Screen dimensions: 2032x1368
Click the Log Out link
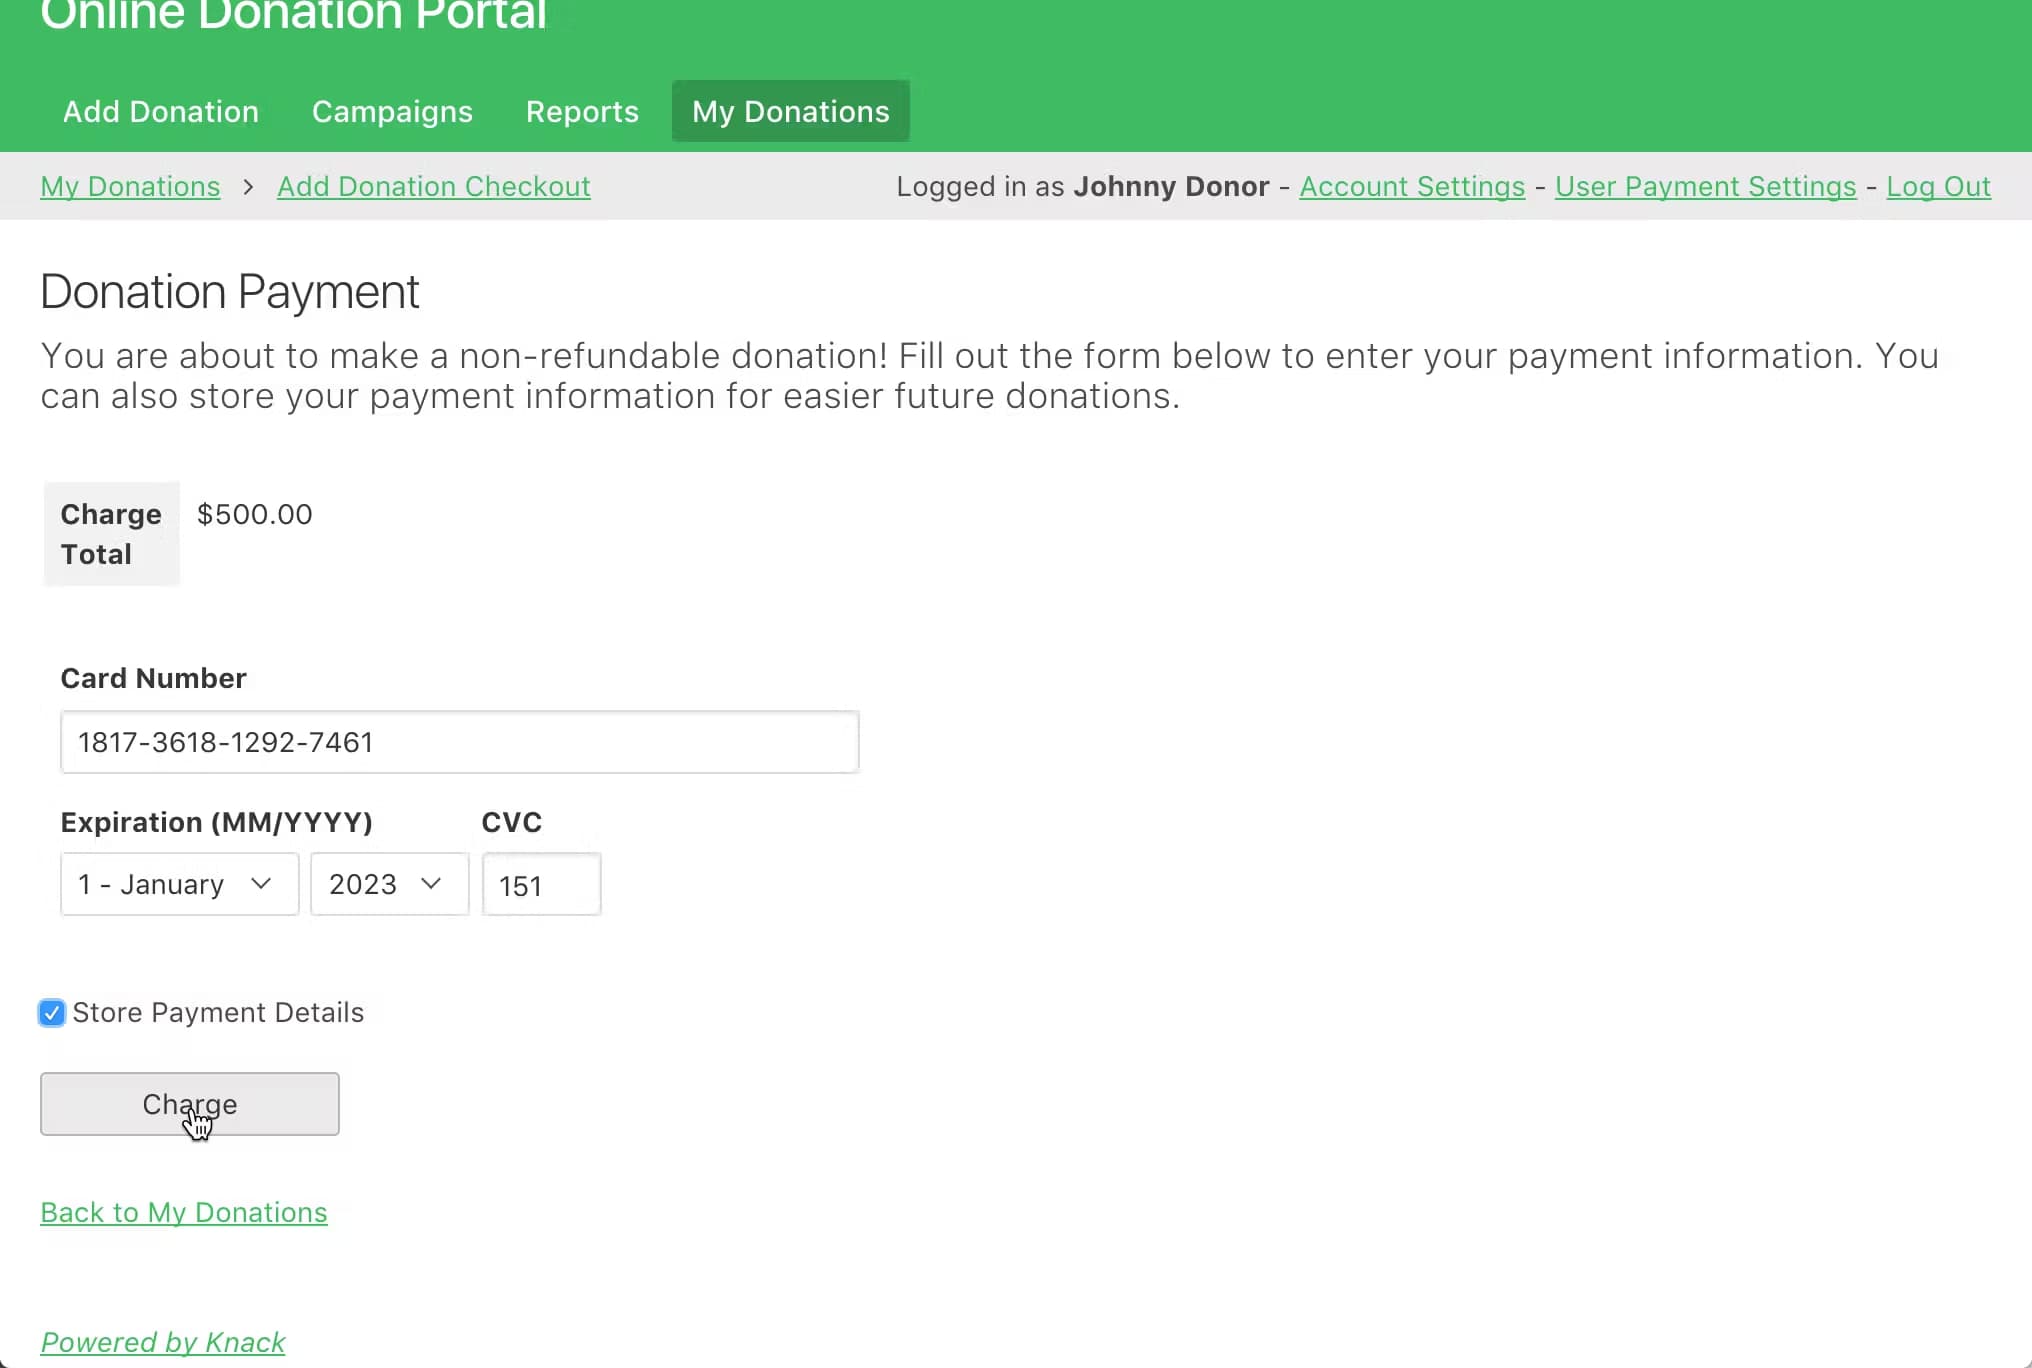(1938, 186)
